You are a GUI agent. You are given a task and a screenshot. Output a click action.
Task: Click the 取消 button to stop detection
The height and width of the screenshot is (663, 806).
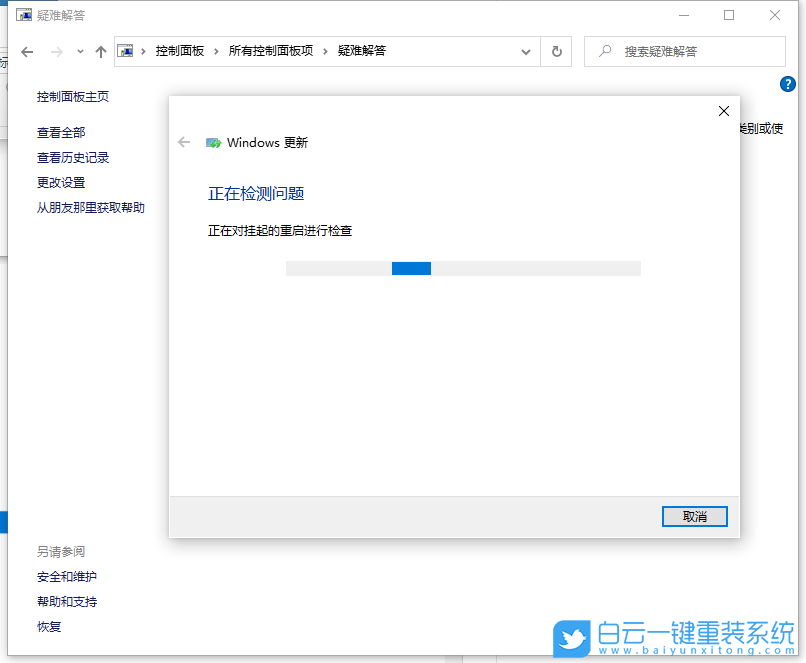[x=694, y=516]
